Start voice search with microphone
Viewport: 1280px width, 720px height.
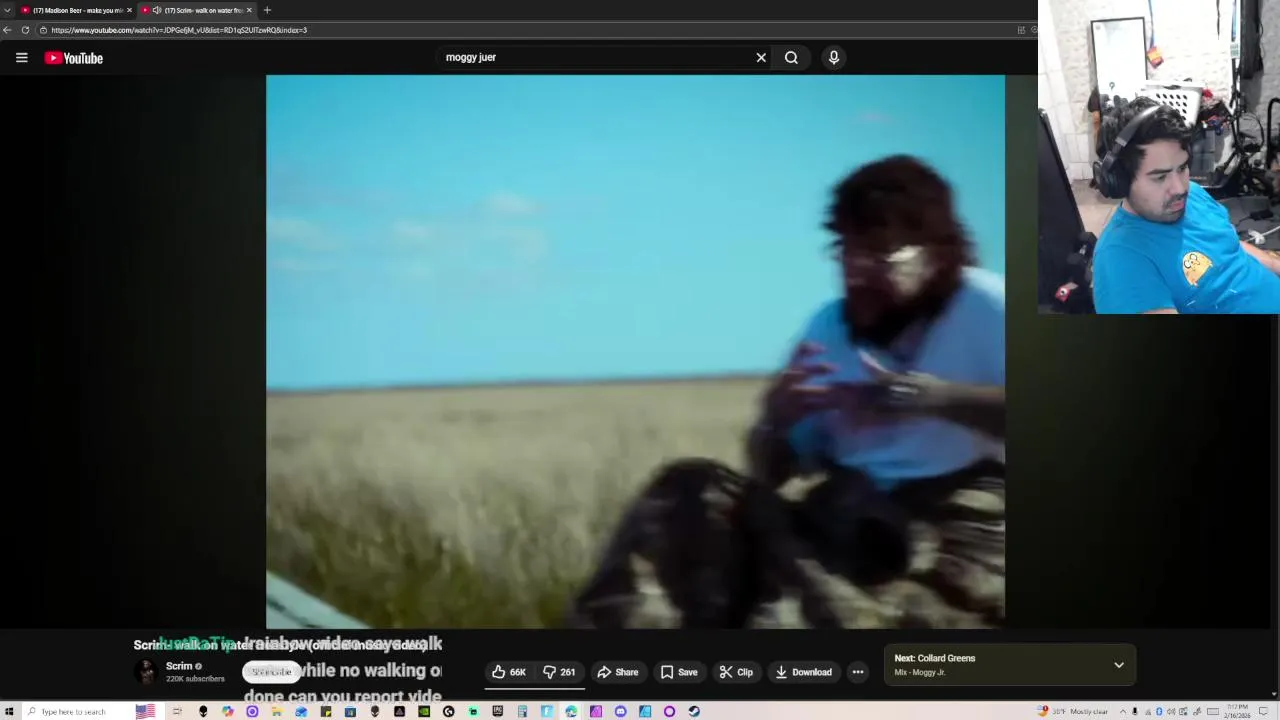tap(834, 58)
